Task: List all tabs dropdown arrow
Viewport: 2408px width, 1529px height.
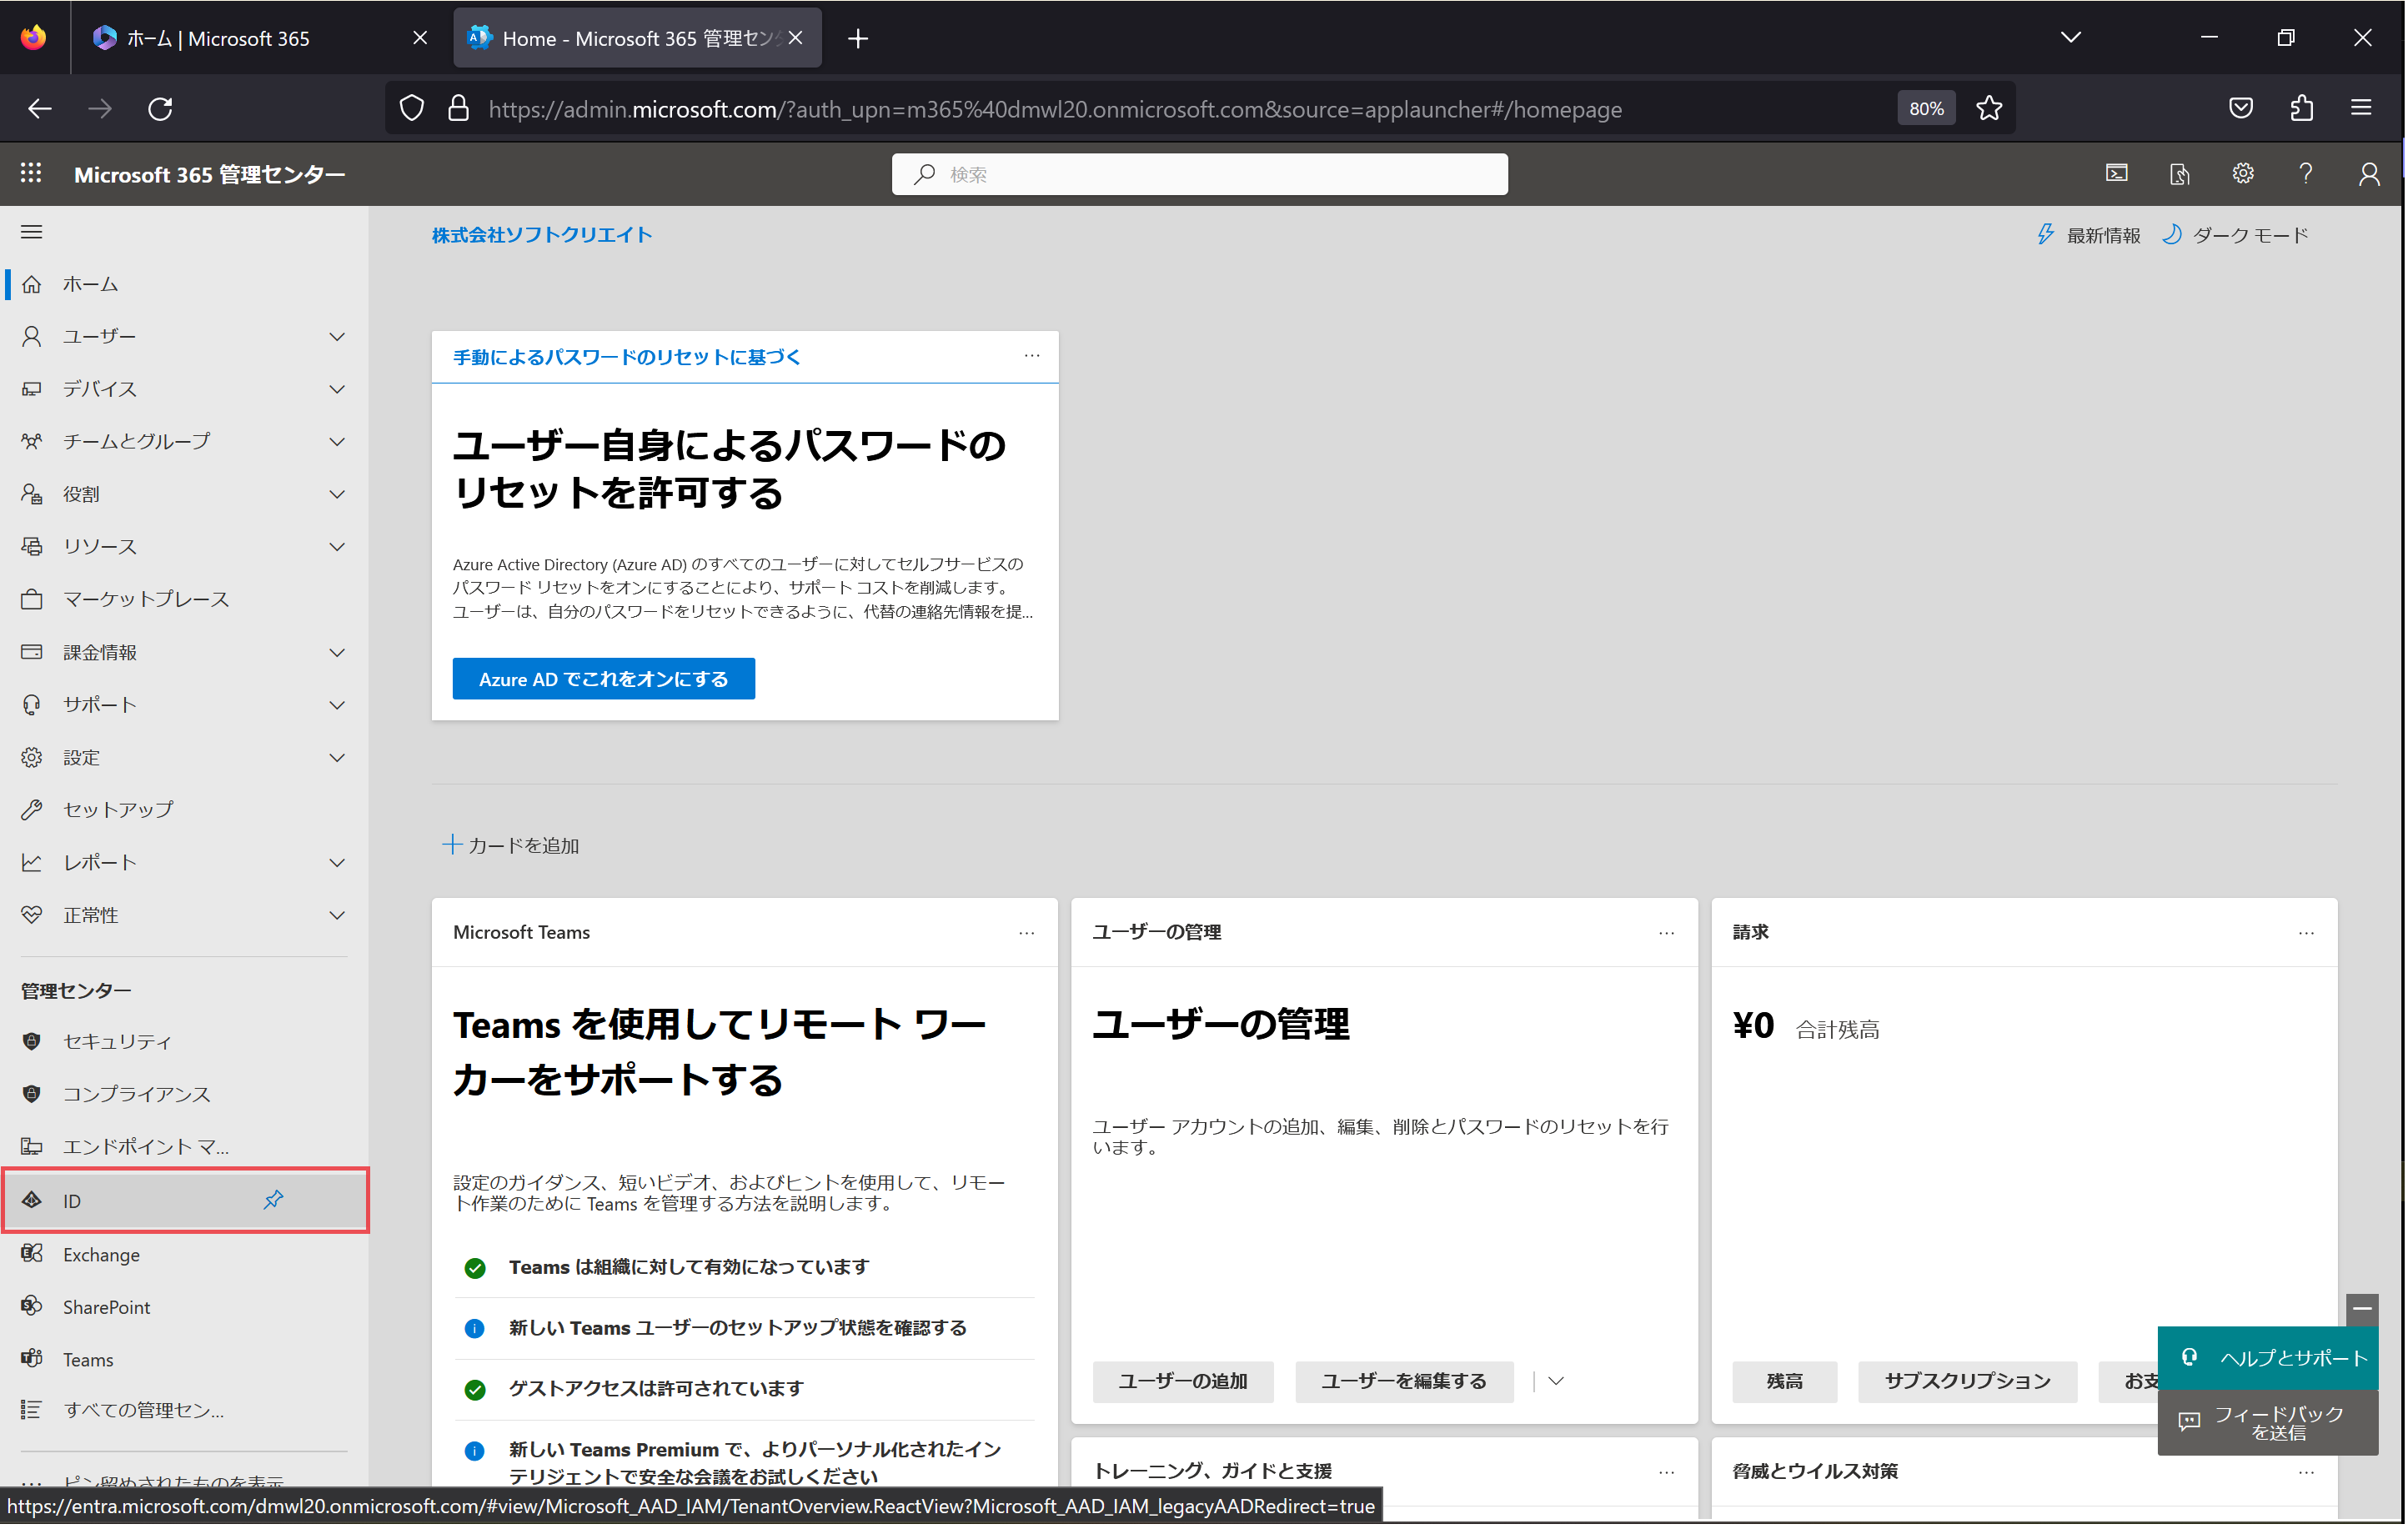Action: pos(2073,38)
